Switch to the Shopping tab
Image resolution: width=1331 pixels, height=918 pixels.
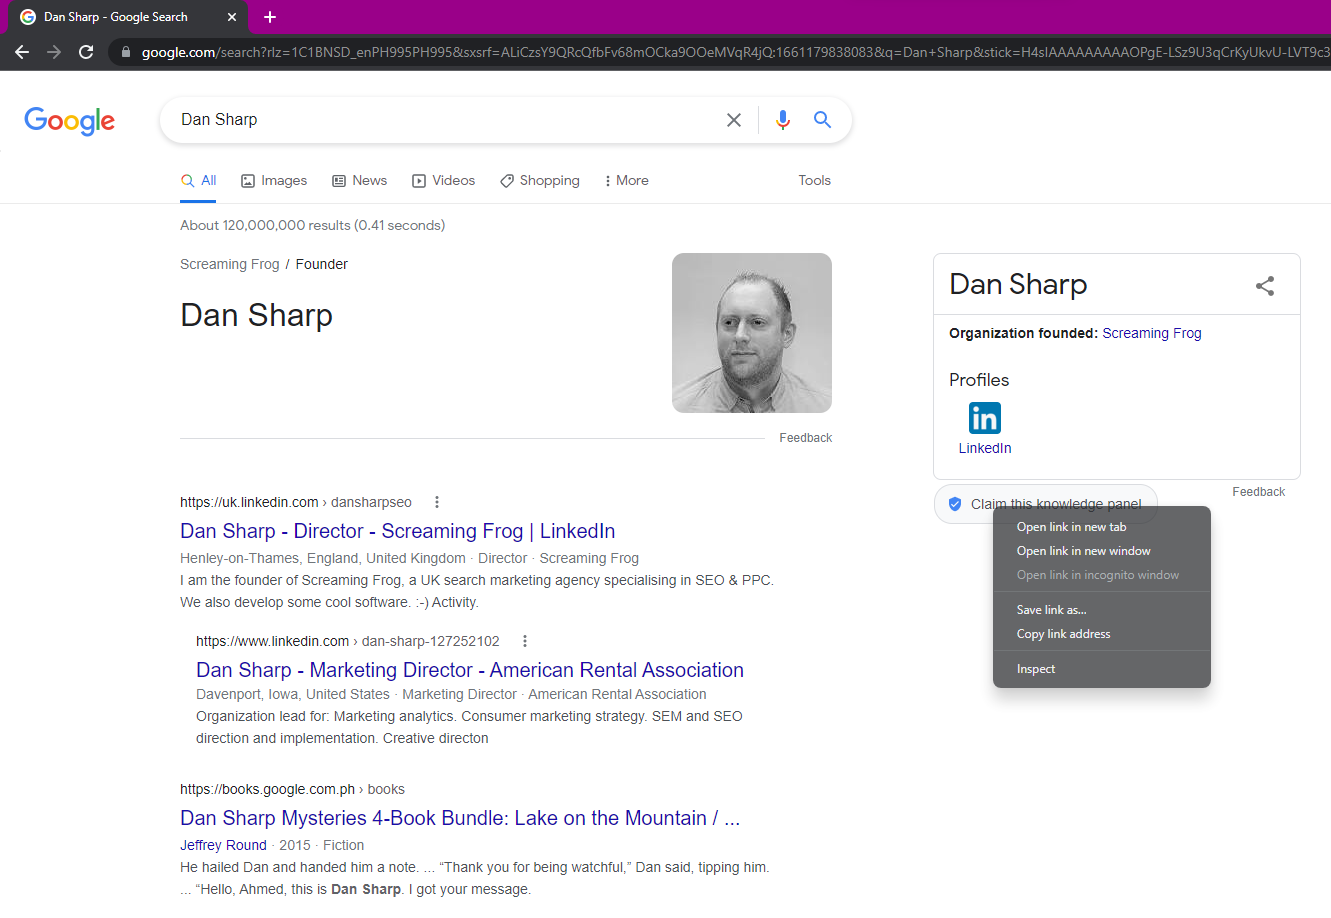(x=540, y=181)
